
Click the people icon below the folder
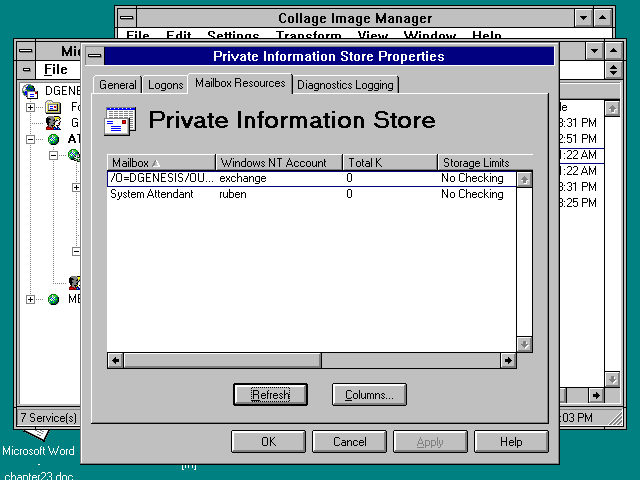(x=53, y=123)
